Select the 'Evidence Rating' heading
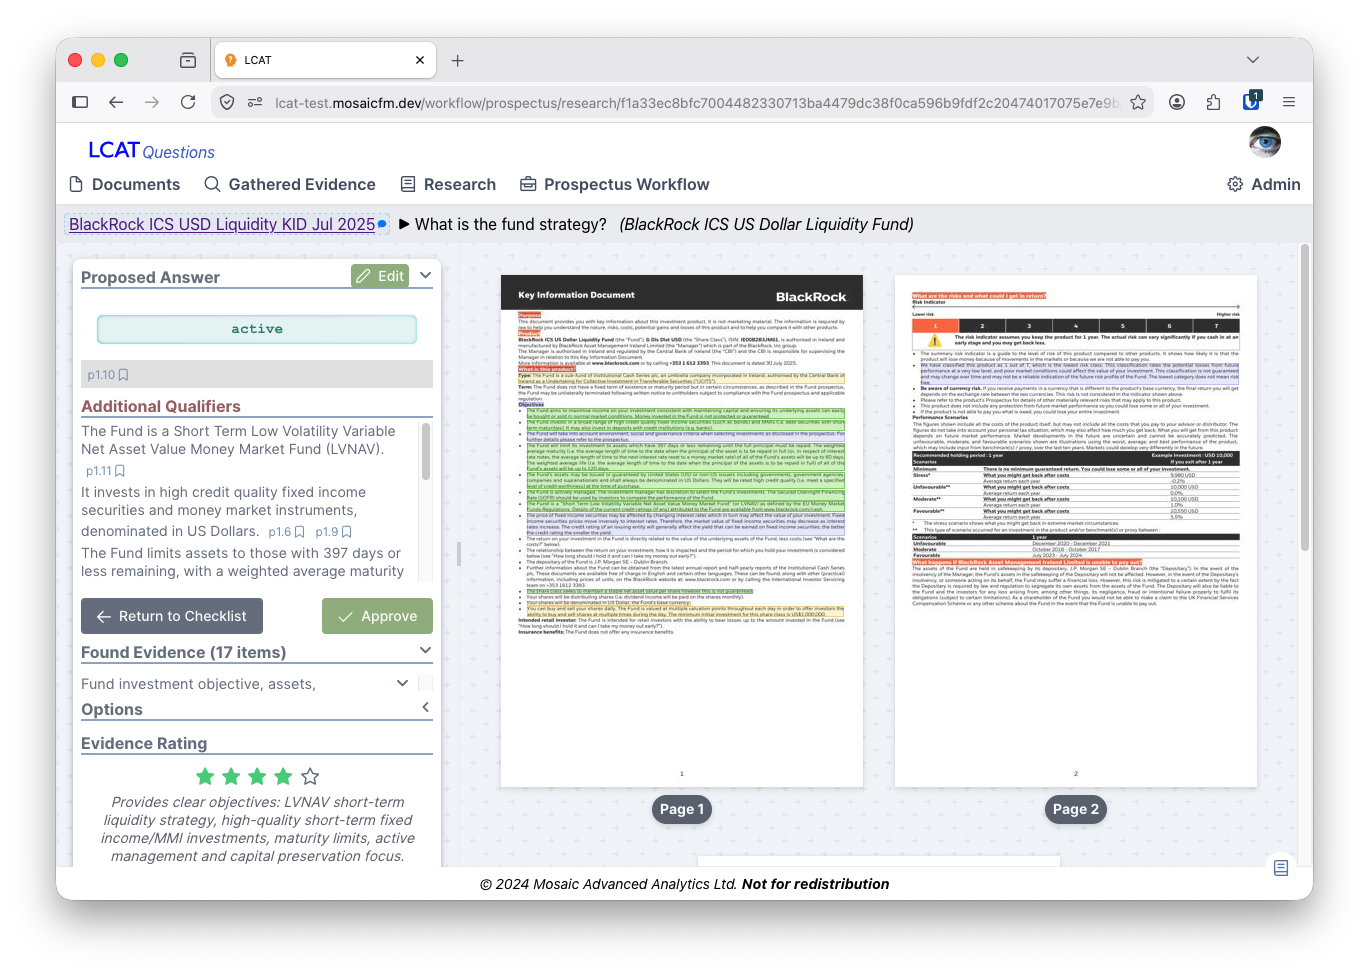Image resolution: width=1369 pixels, height=974 pixels. click(144, 743)
